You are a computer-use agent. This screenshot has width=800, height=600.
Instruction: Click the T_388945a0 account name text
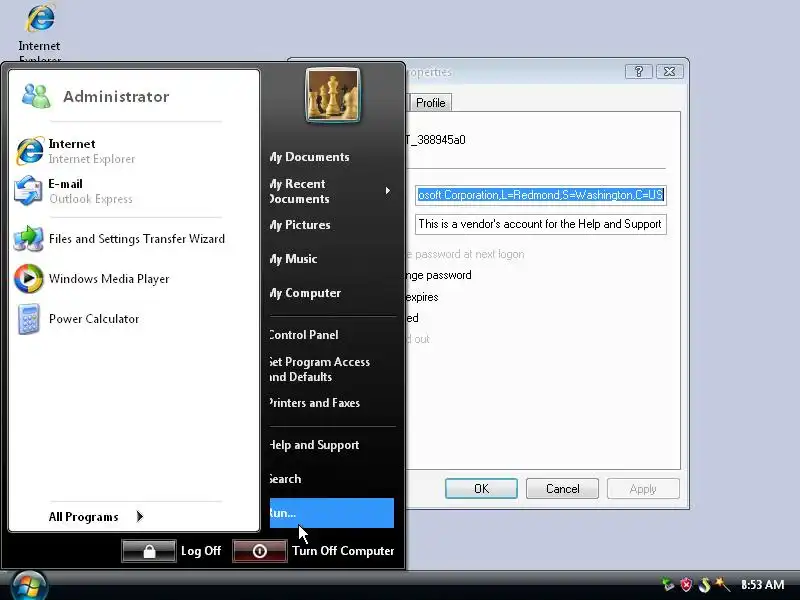click(436, 140)
